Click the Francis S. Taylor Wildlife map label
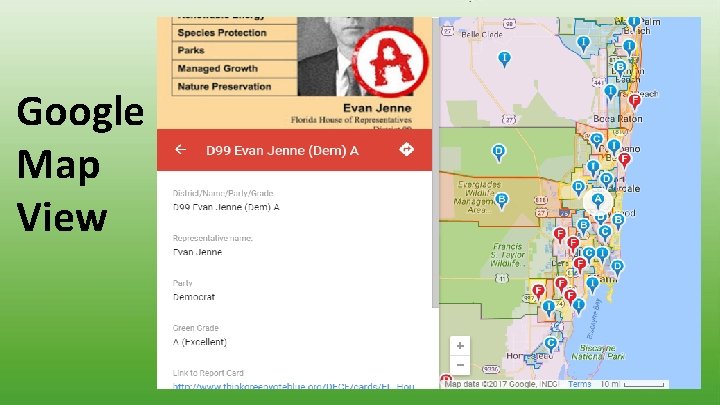 click(507, 255)
